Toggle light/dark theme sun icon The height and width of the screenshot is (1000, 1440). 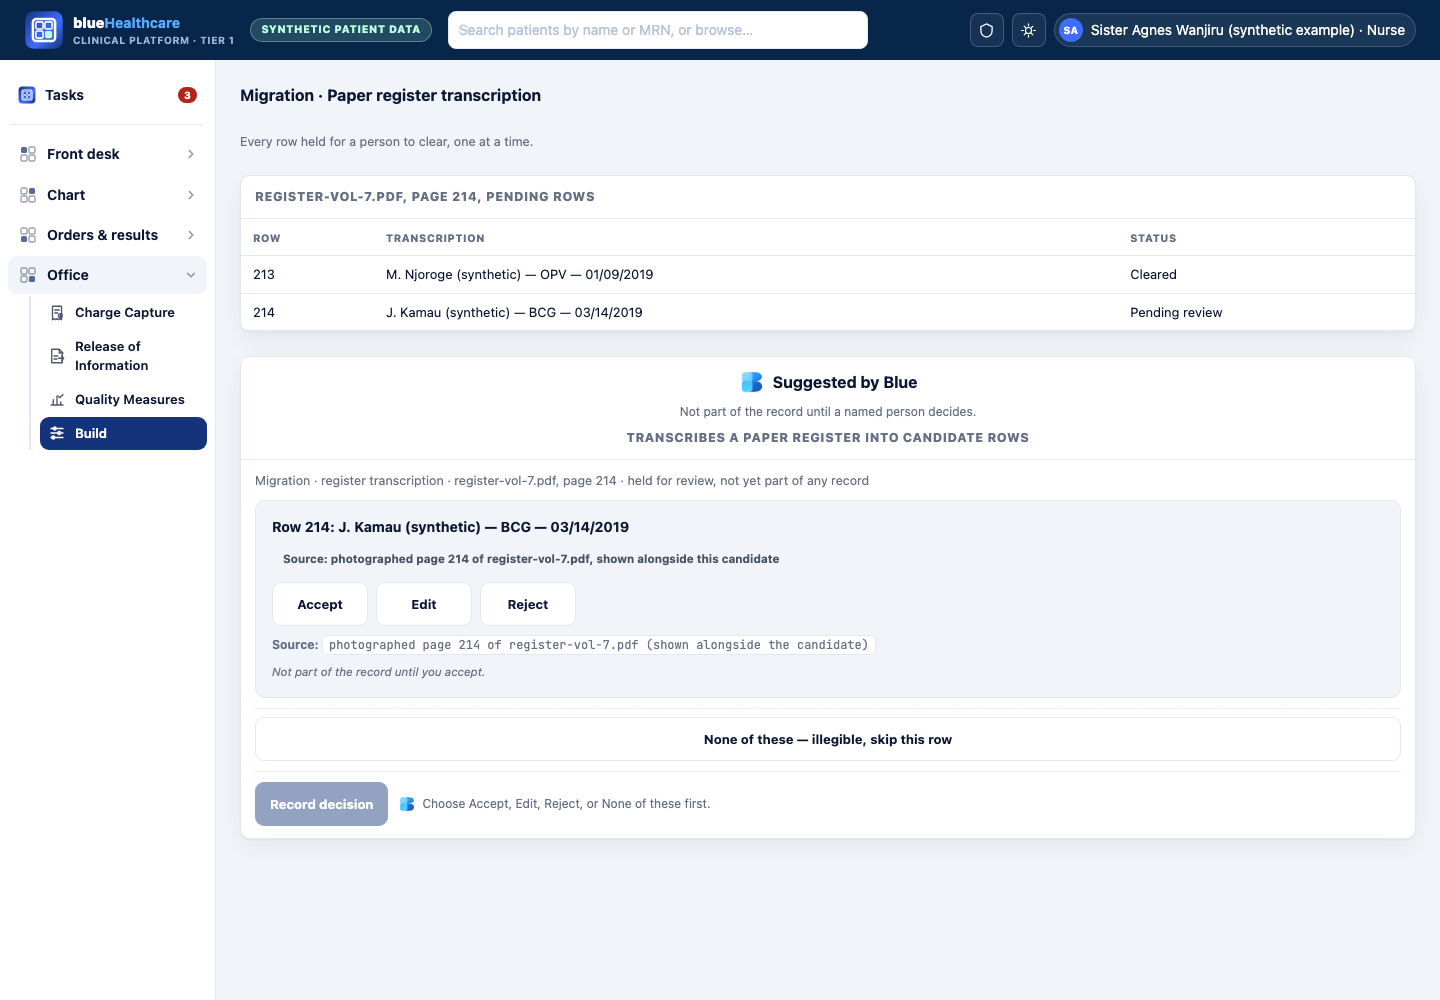[1029, 30]
